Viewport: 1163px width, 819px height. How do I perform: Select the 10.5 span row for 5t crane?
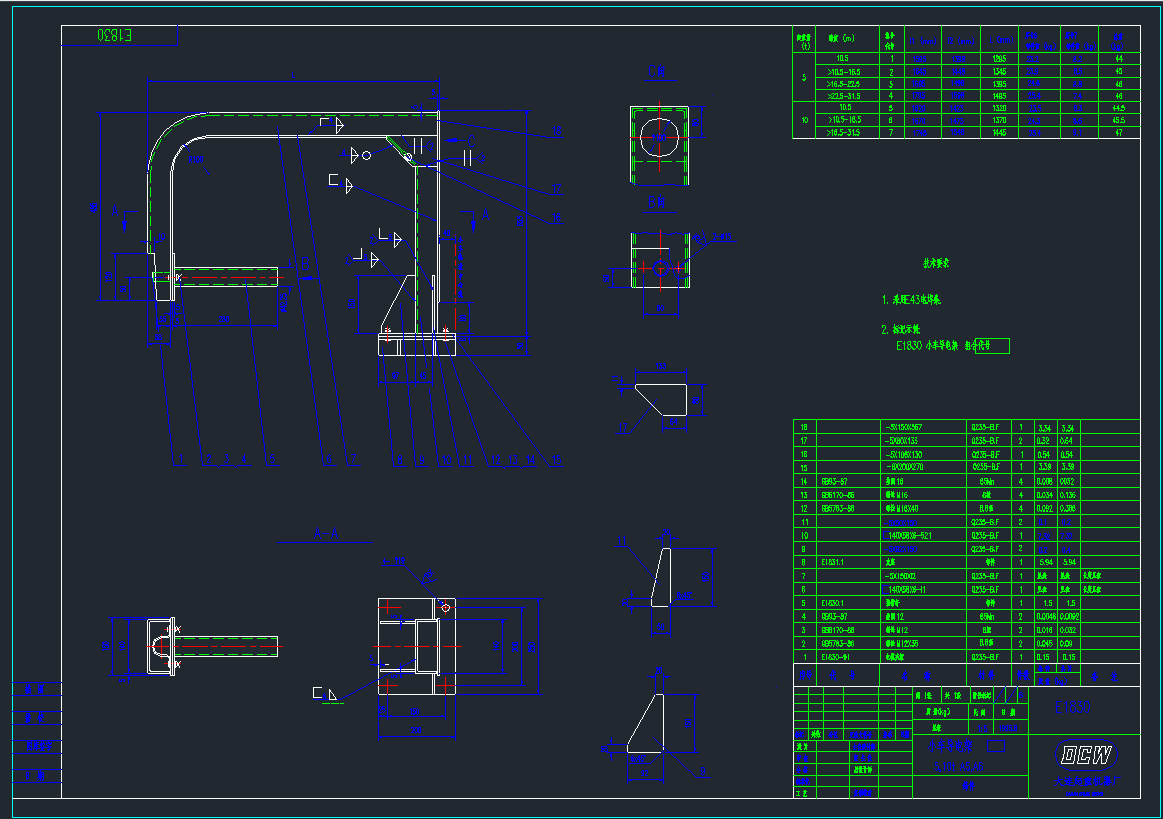[x=843, y=58]
